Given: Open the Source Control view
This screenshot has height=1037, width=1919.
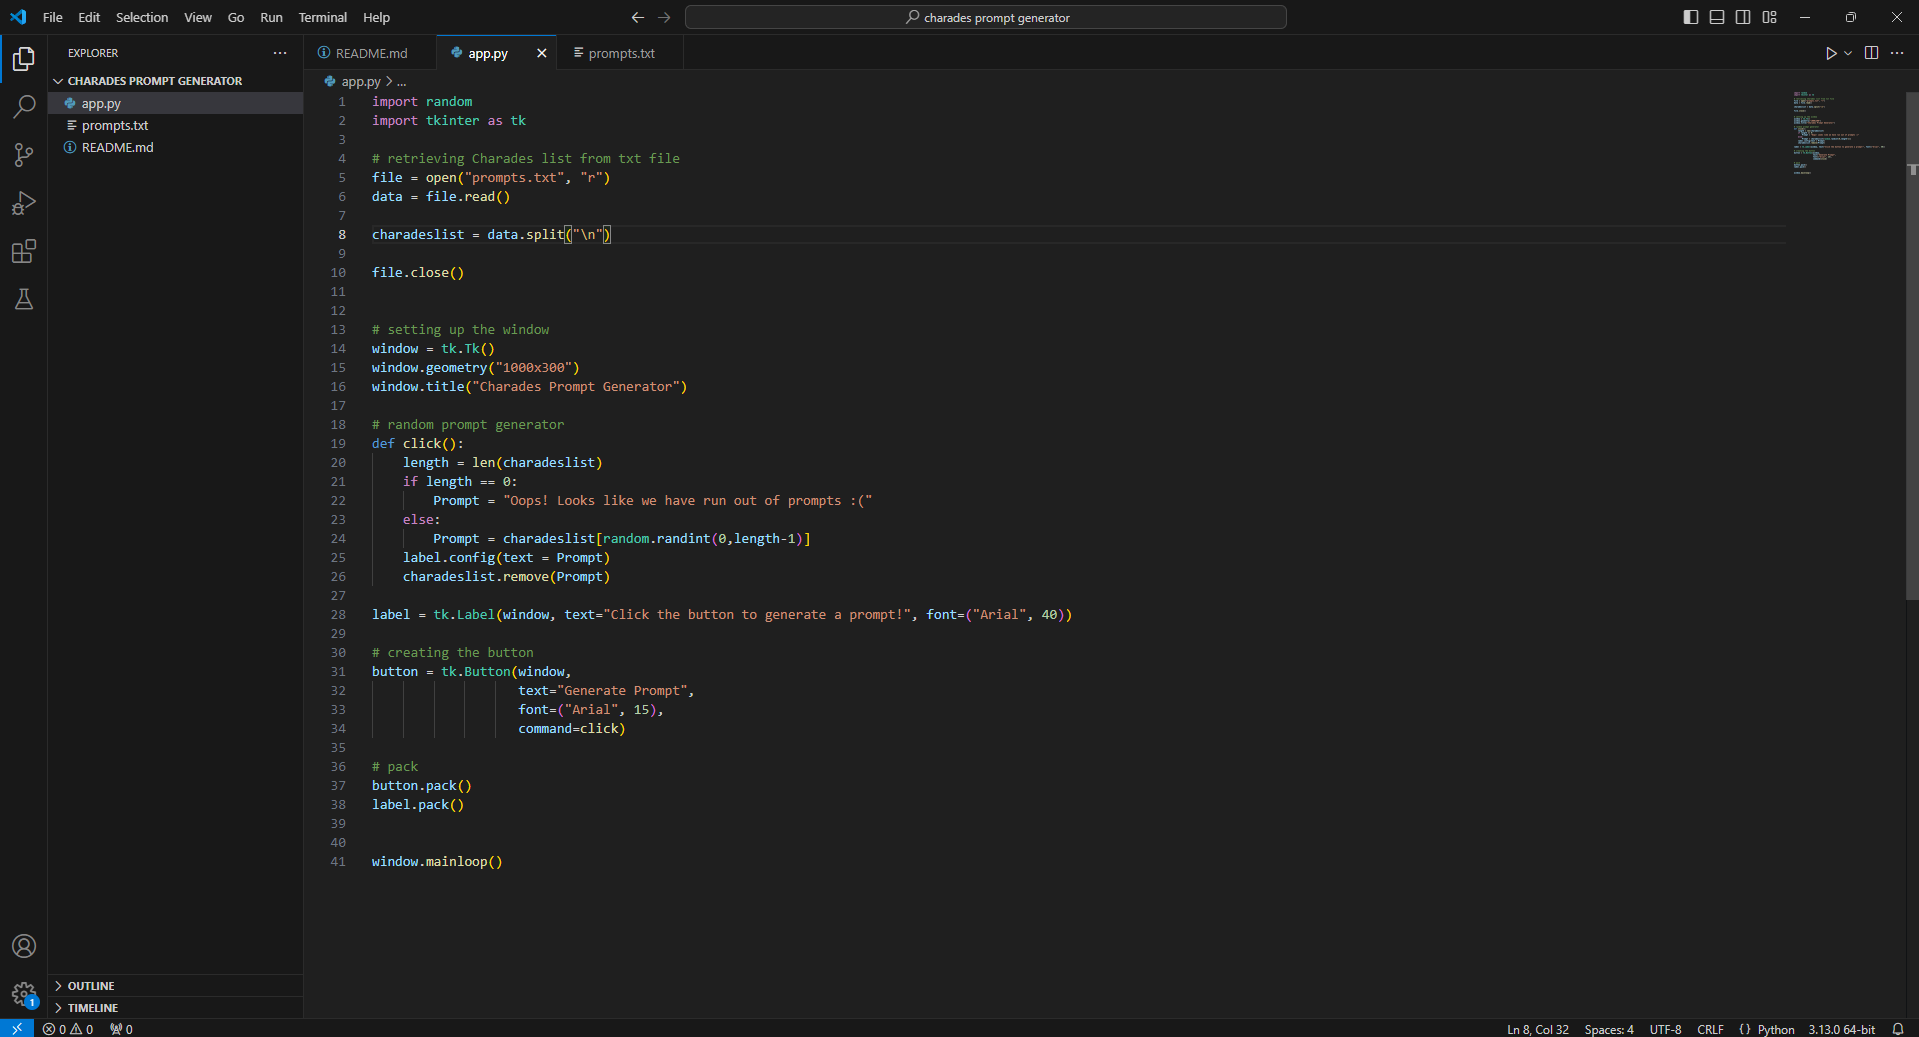Looking at the screenshot, I should tap(24, 154).
